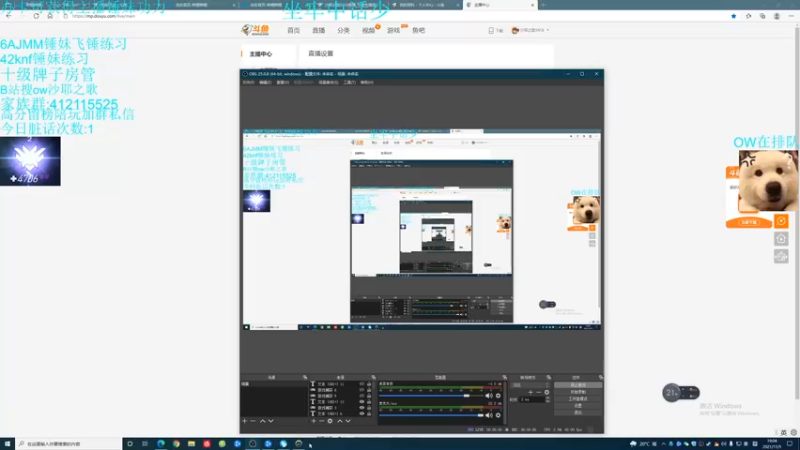Undock the Sources panel pop-out icon
Viewport: 800px width, 450px height.
coord(373,378)
